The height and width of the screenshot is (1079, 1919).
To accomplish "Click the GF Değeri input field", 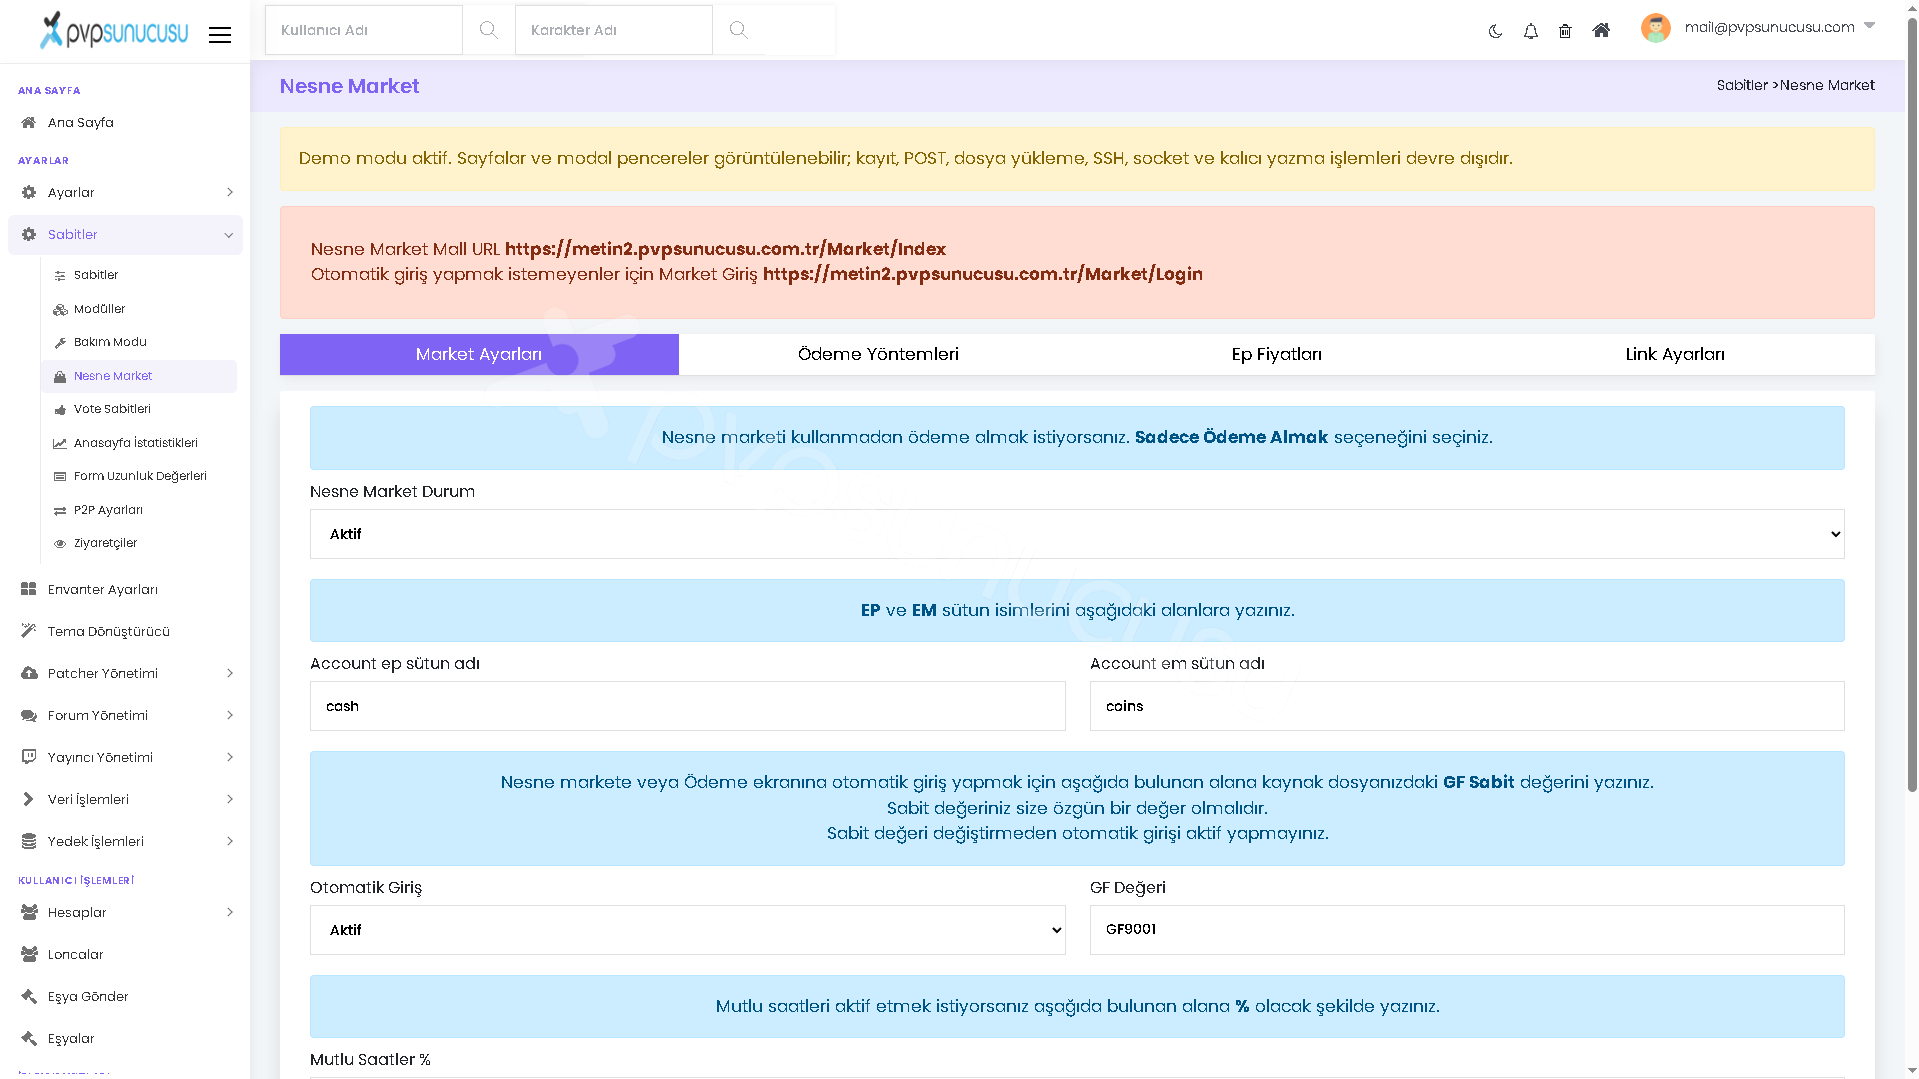I will [x=1467, y=930].
